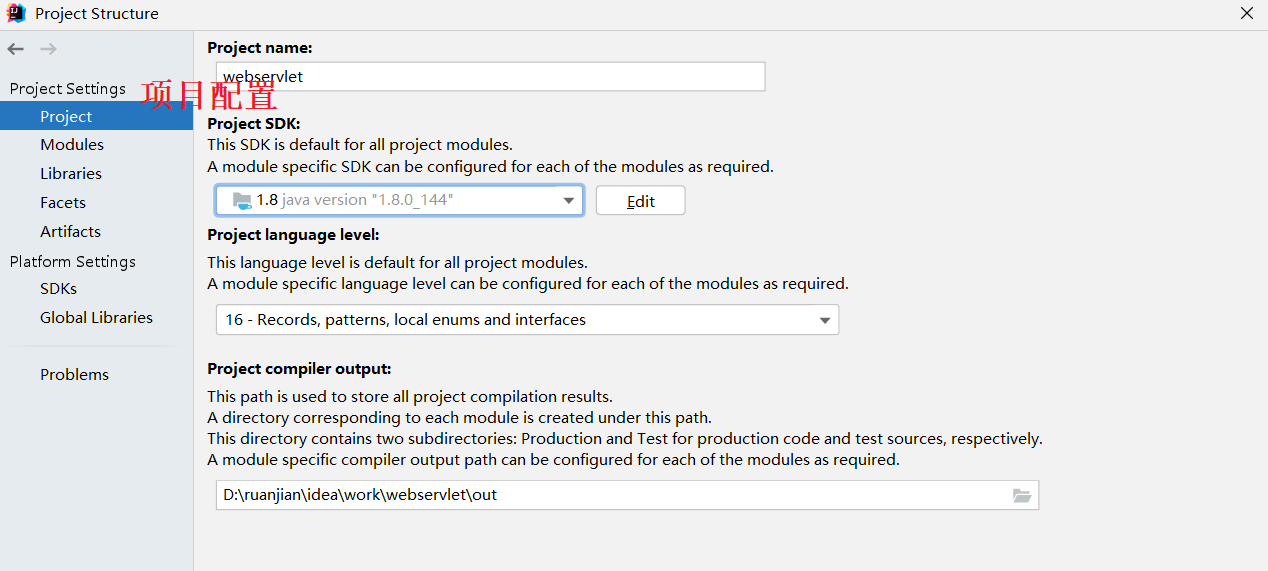Click the SDK folder icon in the combo box
Screen dimensions: 1268x571
(243, 201)
